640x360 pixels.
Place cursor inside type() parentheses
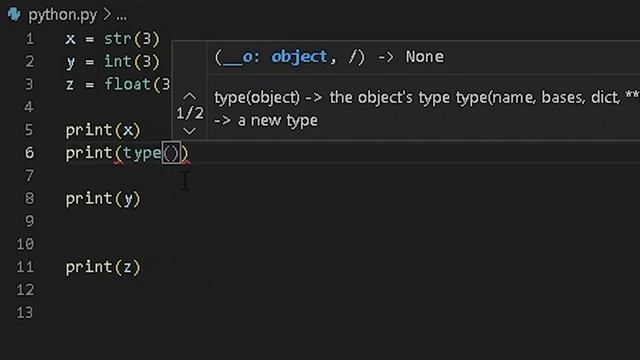coord(171,153)
